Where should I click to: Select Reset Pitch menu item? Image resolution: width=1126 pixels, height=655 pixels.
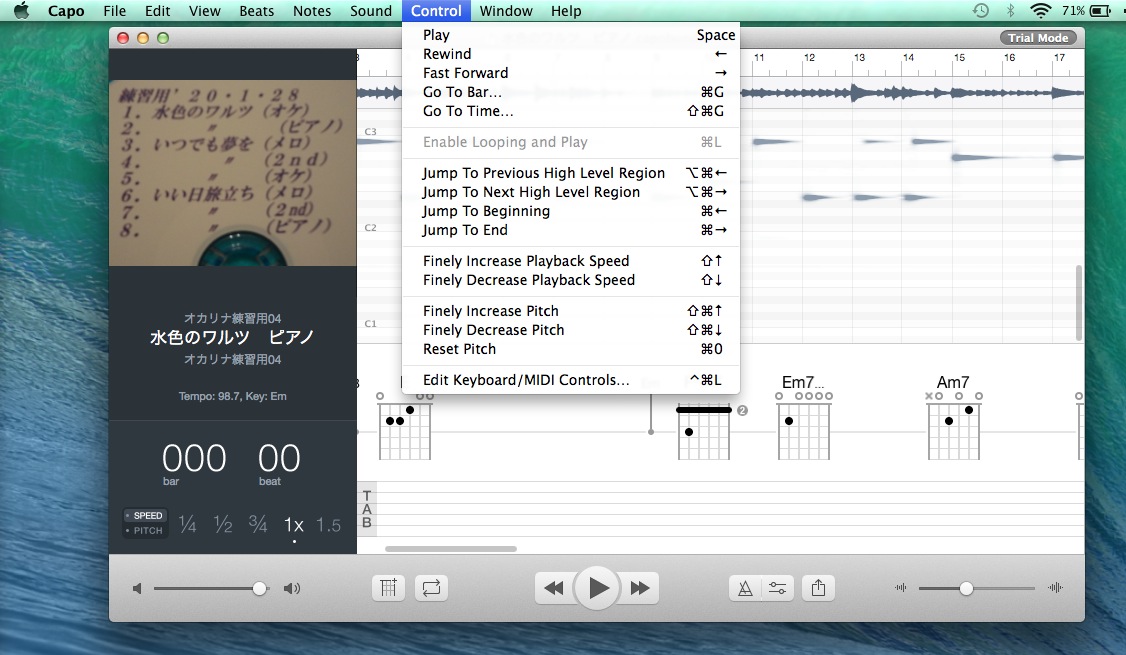coord(459,349)
